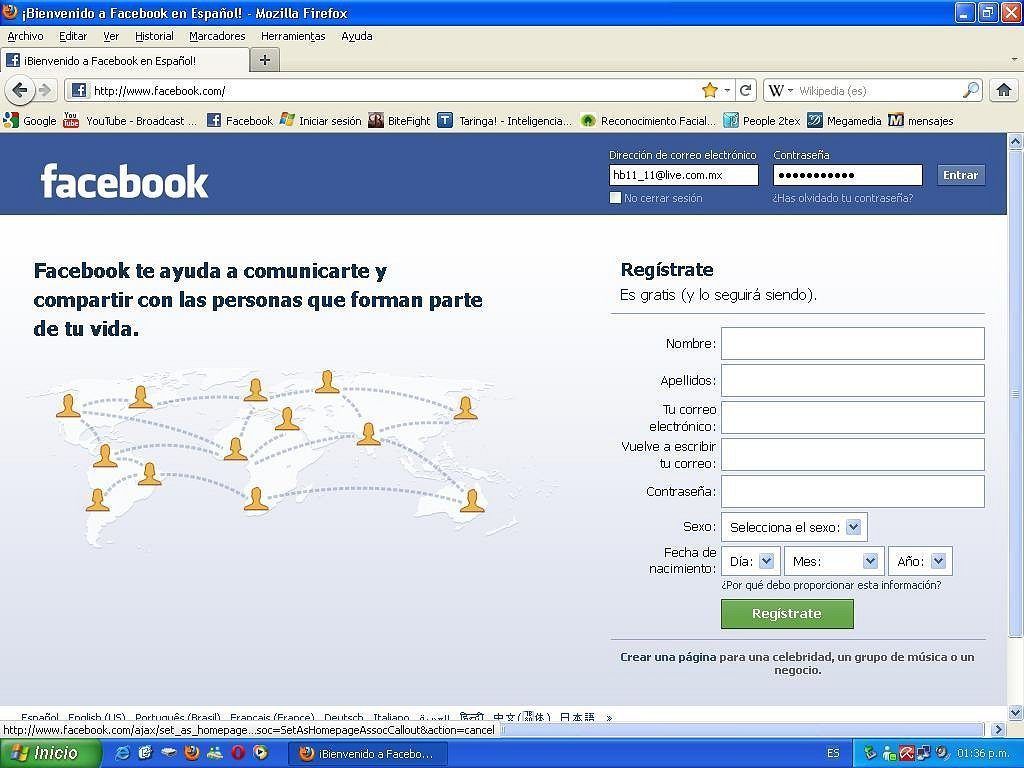This screenshot has height=768, width=1024.
Task: Launch Windows Media Player from quick launch
Action: click(261, 753)
